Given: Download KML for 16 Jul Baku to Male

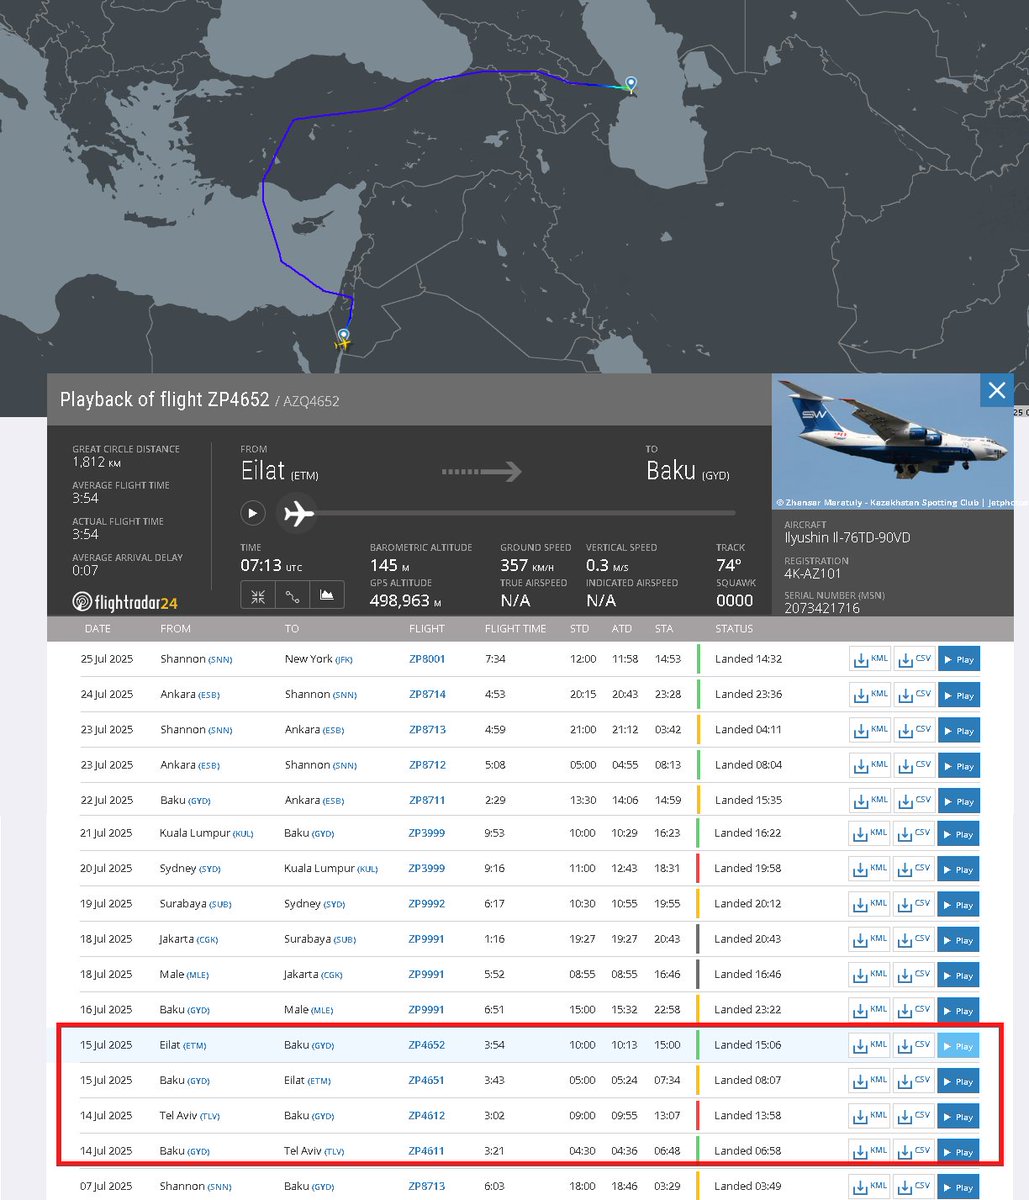Looking at the screenshot, I should (x=869, y=1010).
